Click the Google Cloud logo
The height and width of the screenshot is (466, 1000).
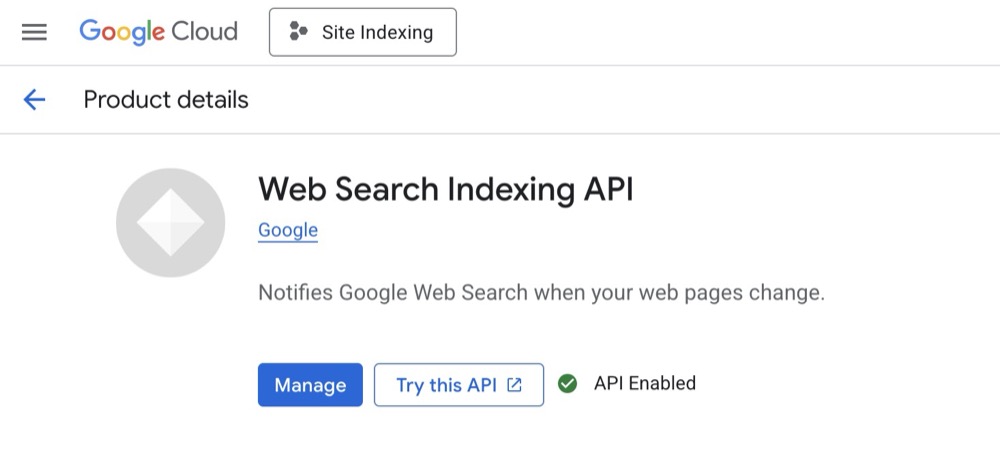158,32
